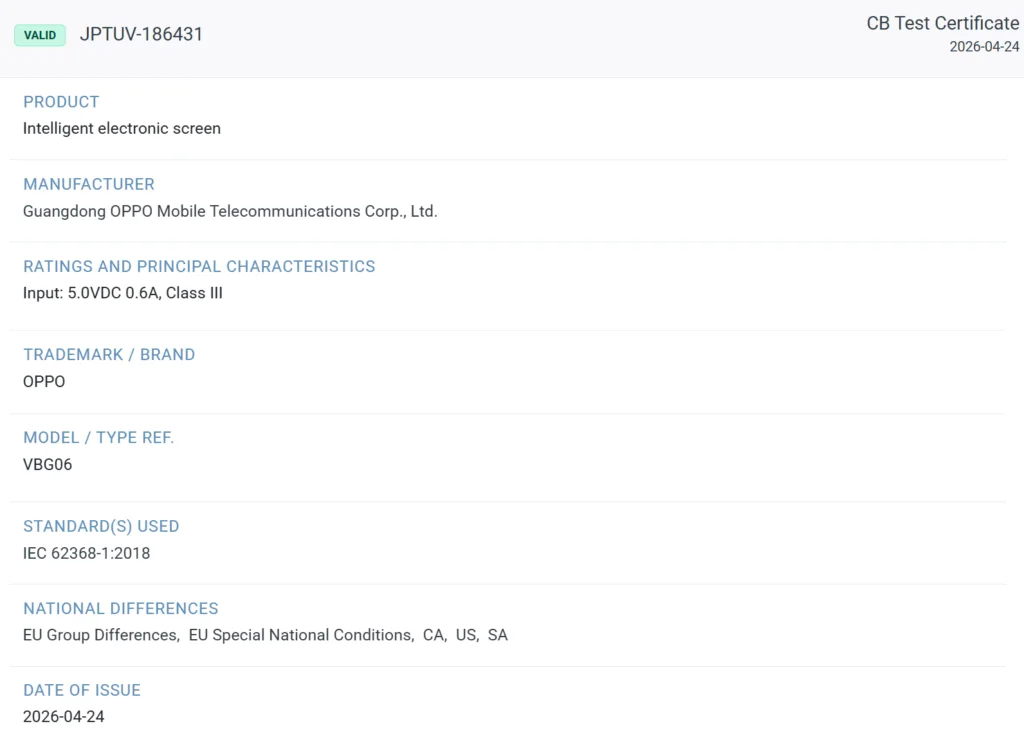
Task: Click the STANDARD(S) USED label
Action: pyautogui.click(x=101, y=526)
